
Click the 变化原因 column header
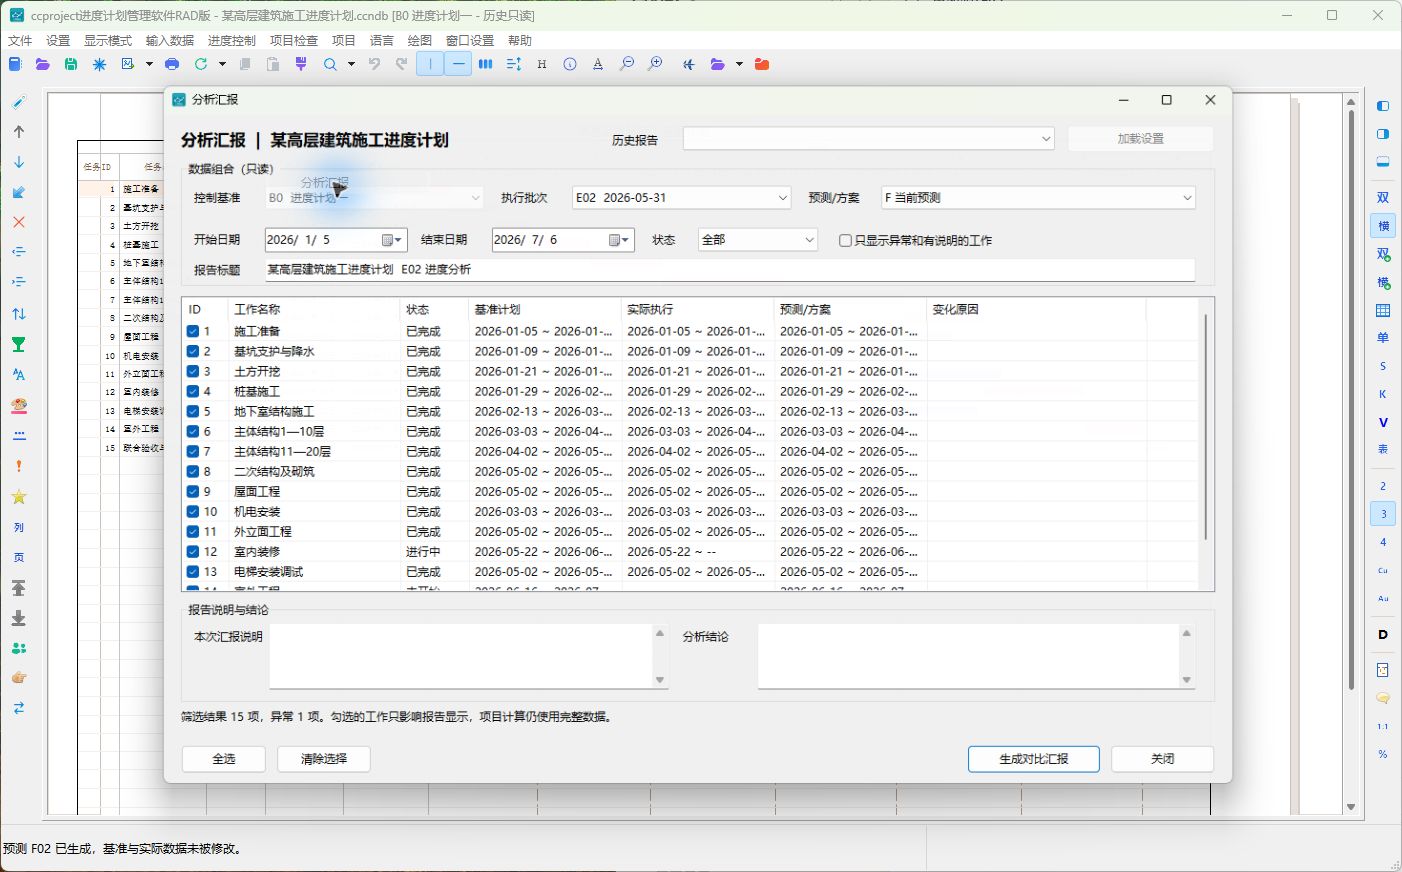click(x=1036, y=310)
